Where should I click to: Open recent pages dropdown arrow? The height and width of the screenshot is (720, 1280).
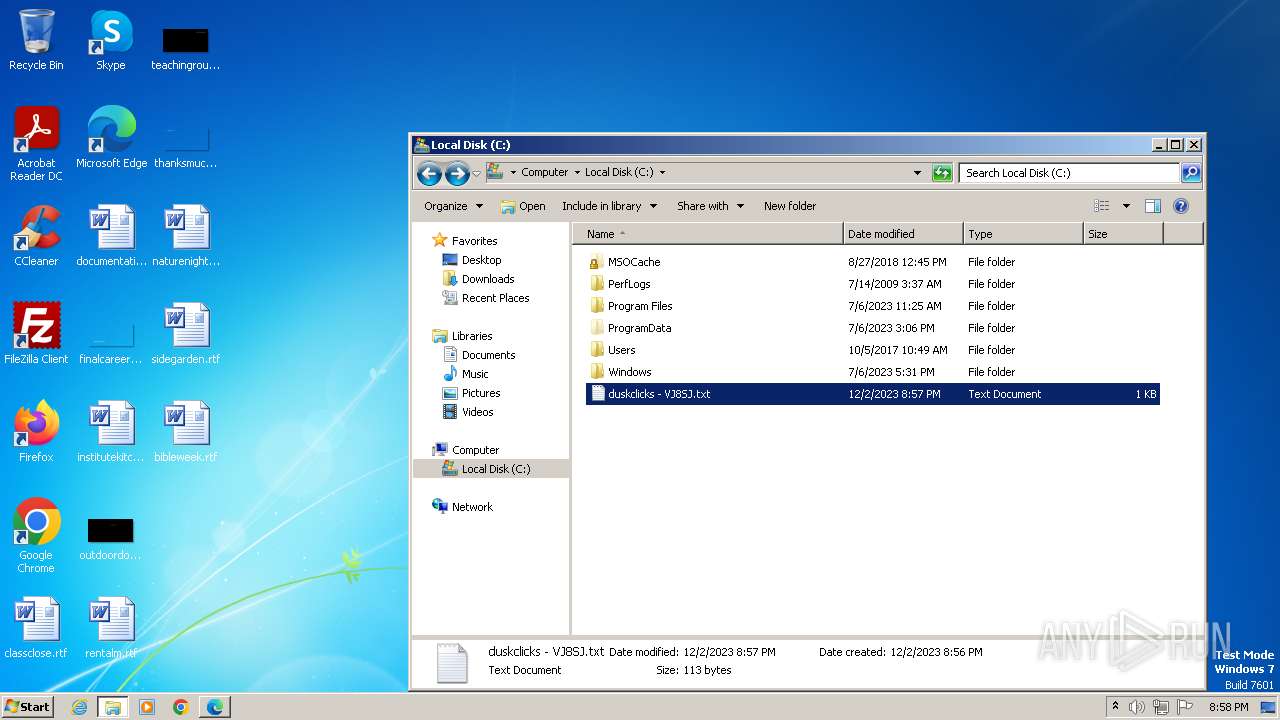point(476,174)
